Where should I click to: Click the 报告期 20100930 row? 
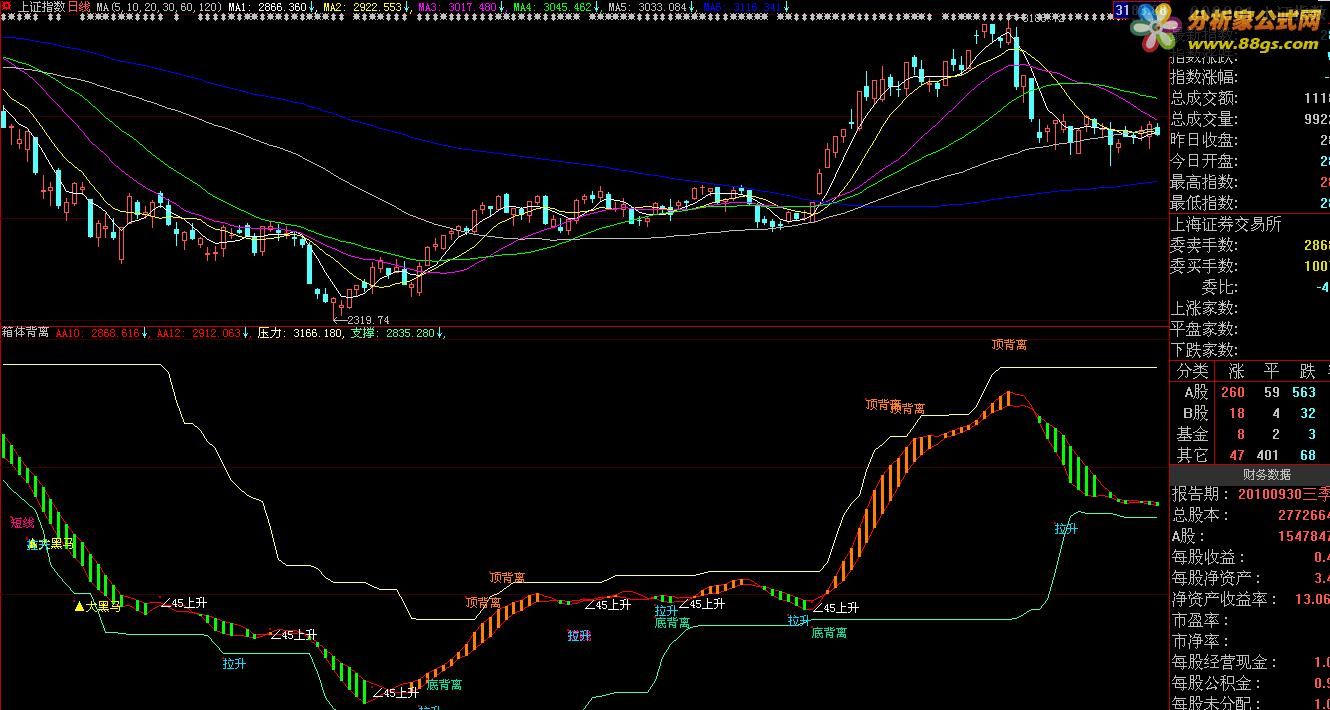tap(1249, 494)
